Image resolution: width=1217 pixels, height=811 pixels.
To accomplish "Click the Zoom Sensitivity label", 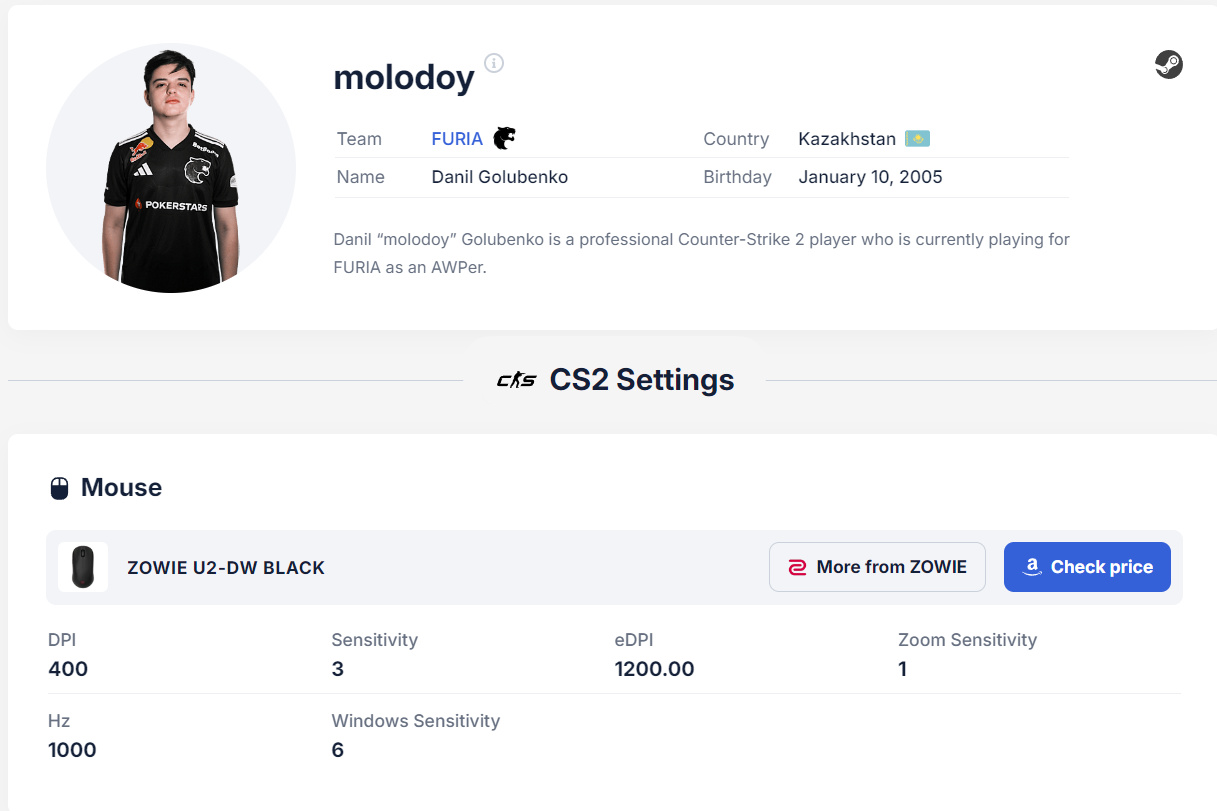I will pyautogui.click(x=967, y=640).
